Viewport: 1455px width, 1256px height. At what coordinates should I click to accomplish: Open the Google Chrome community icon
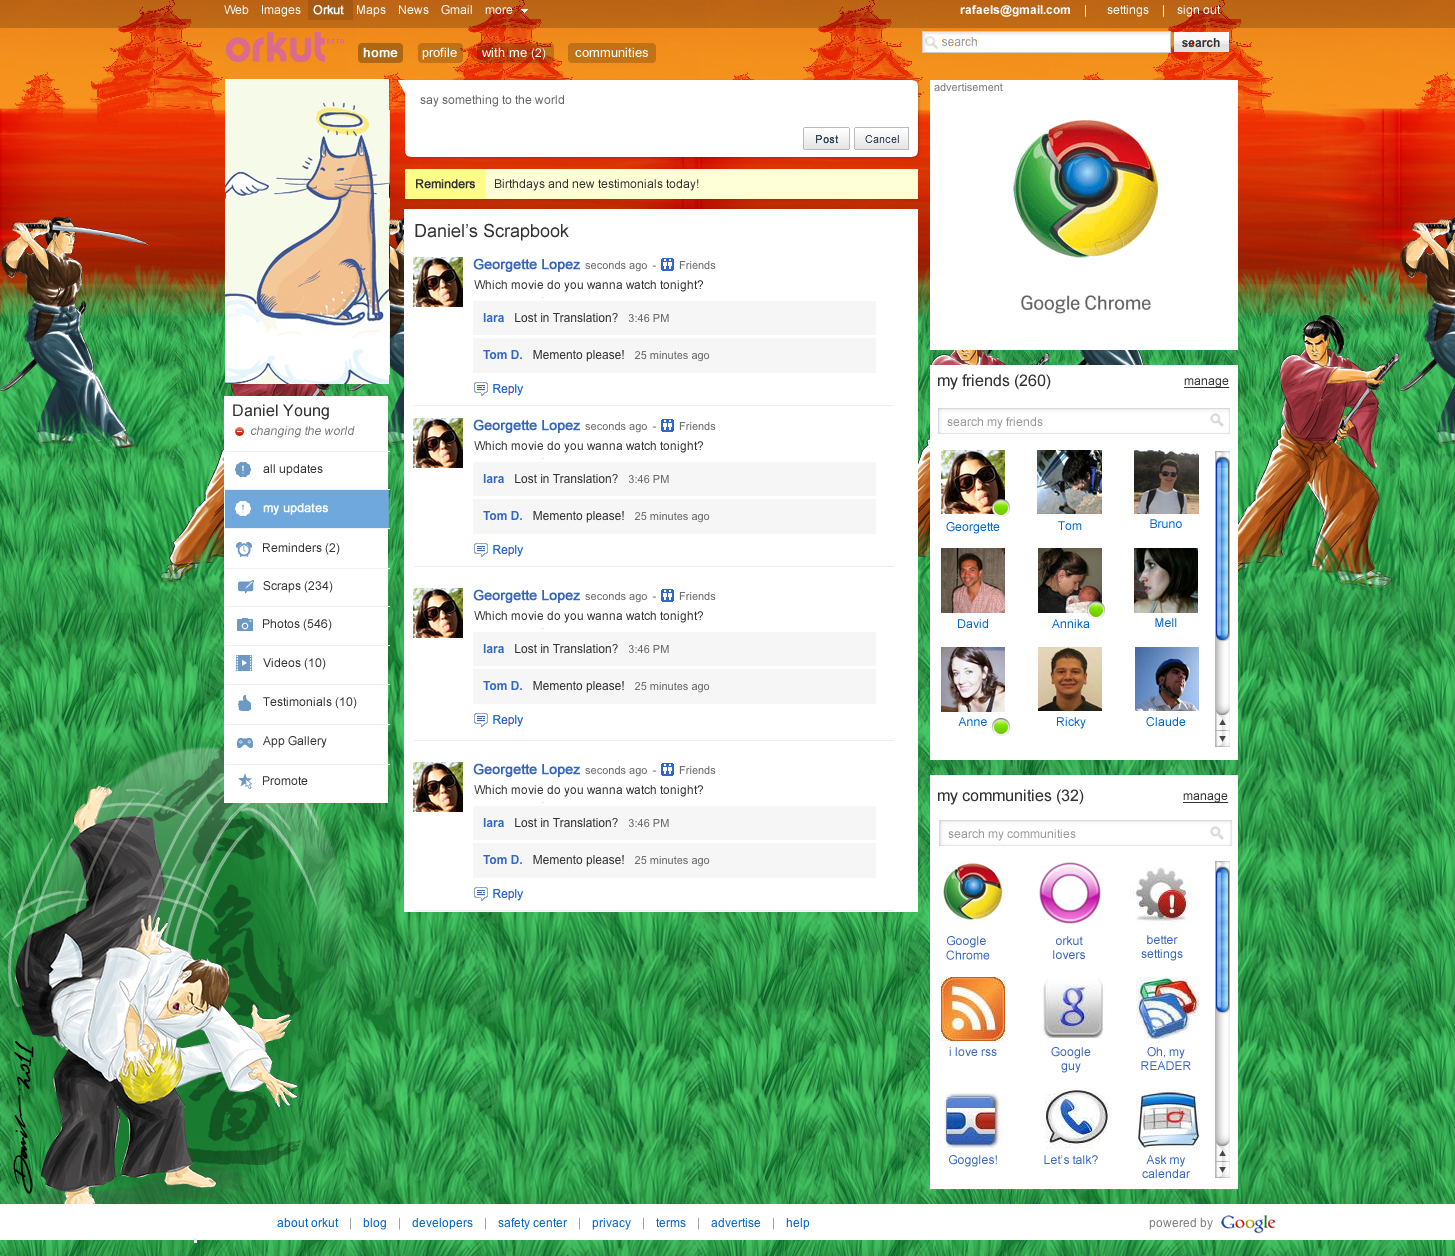click(x=972, y=893)
